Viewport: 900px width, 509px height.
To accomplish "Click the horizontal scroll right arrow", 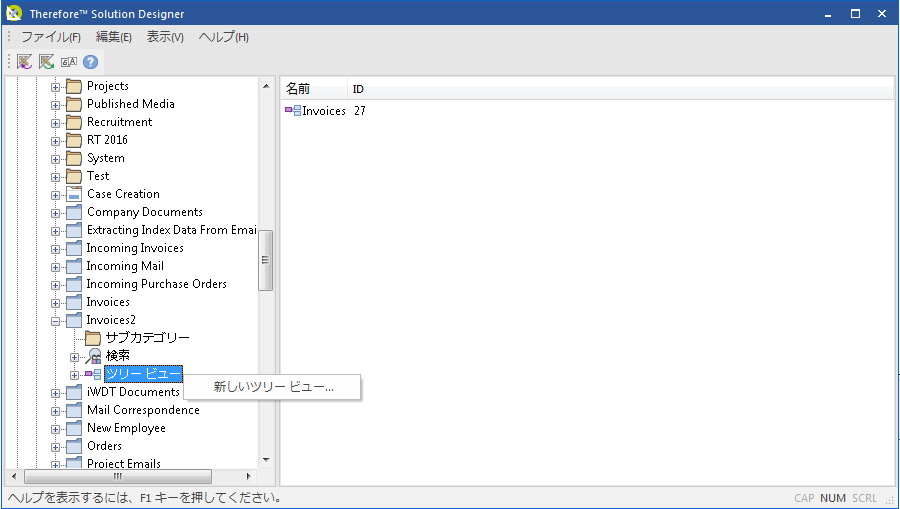I will [249, 476].
